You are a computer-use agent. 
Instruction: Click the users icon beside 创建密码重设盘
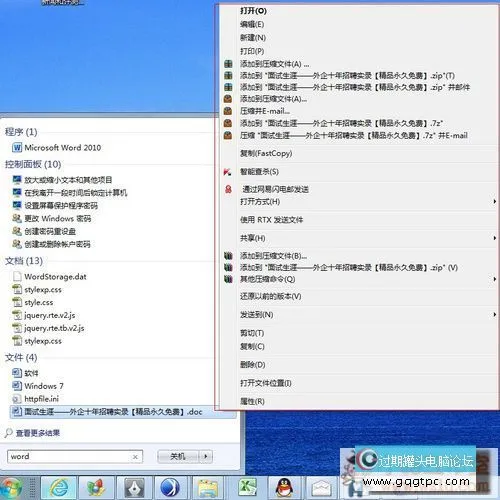[17, 231]
